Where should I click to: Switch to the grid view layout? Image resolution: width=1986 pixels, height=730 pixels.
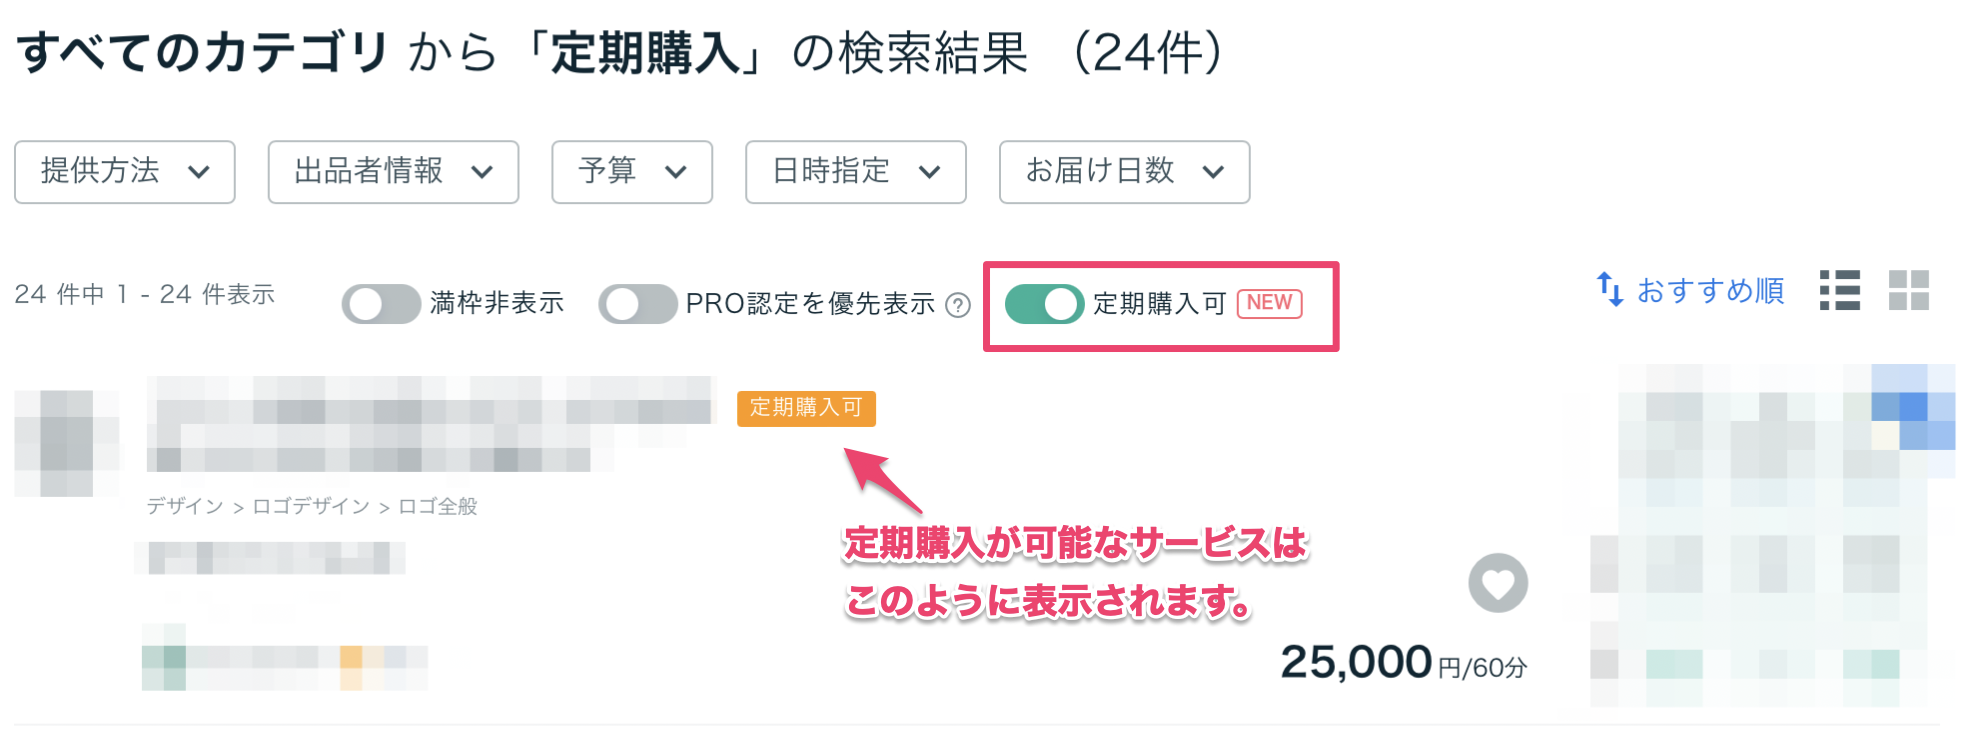pyautogui.click(x=1911, y=292)
